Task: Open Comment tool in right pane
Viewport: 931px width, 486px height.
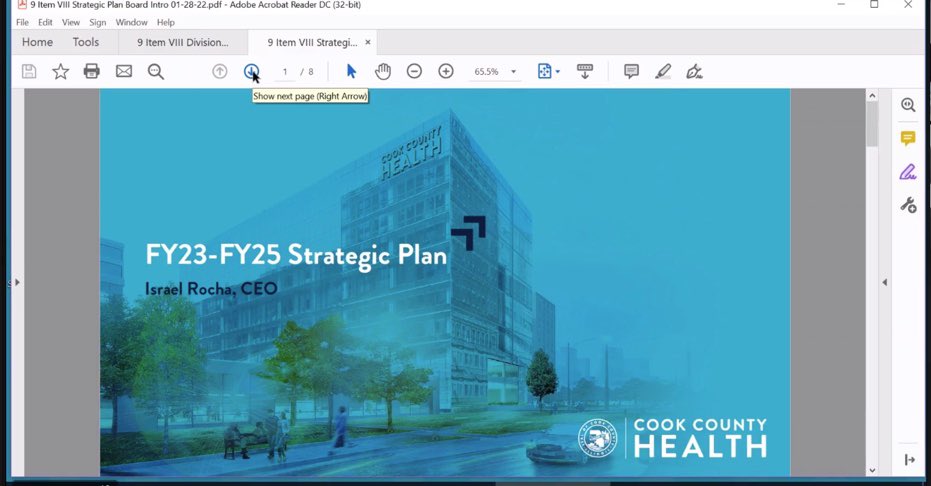Action: (908, 139)
